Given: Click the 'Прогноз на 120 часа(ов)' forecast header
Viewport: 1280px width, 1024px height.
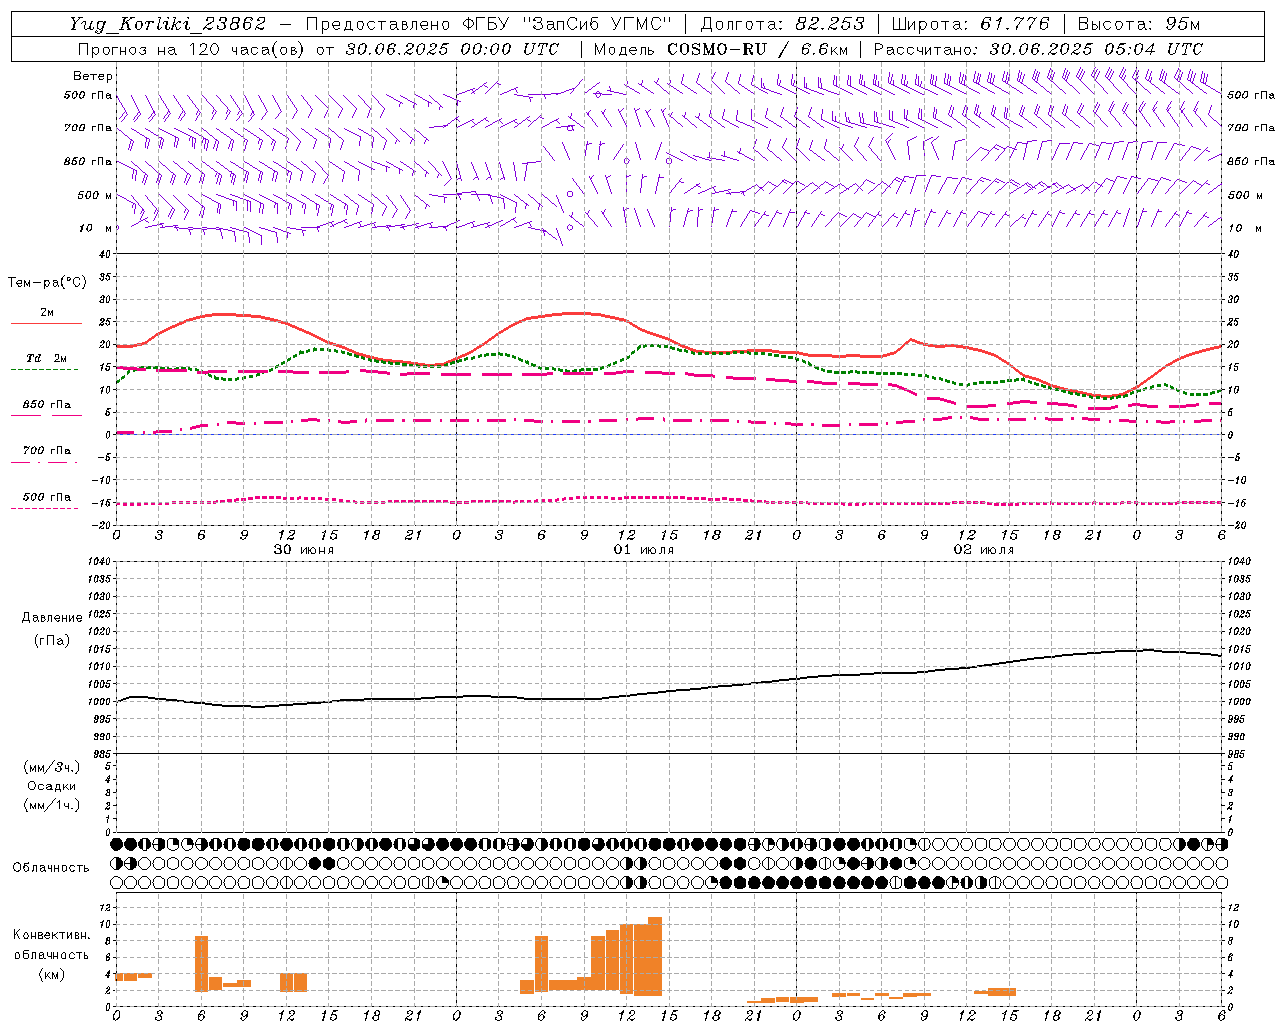Looking at the screenshot, I should tap(192, 49).
